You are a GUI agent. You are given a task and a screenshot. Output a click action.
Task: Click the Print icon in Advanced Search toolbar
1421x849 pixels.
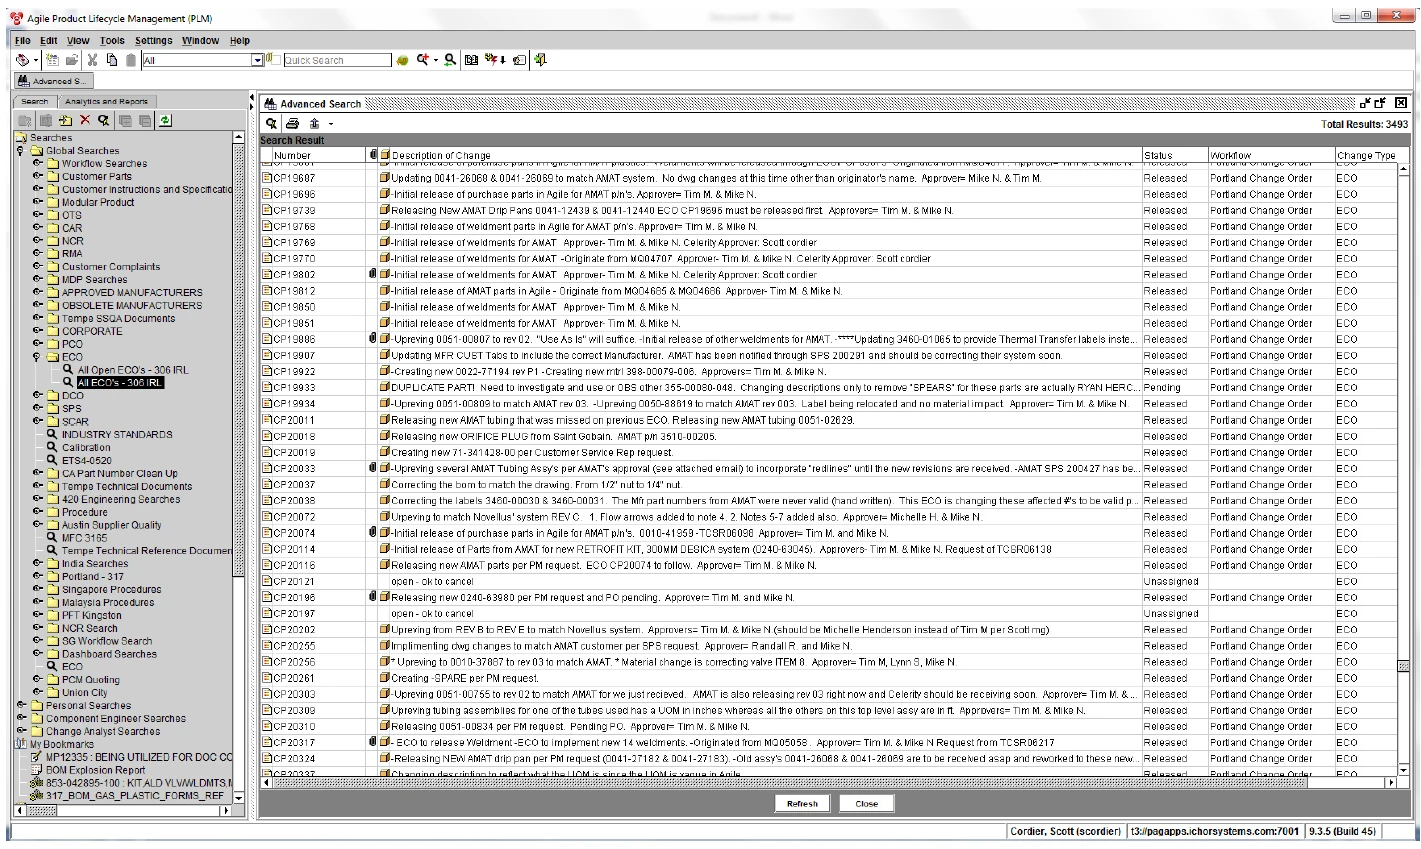click(292, 123)
